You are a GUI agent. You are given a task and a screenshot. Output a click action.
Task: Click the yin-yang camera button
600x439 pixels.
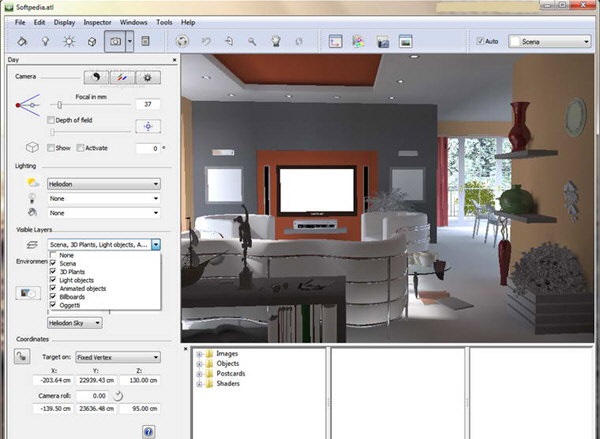[96, 77]
